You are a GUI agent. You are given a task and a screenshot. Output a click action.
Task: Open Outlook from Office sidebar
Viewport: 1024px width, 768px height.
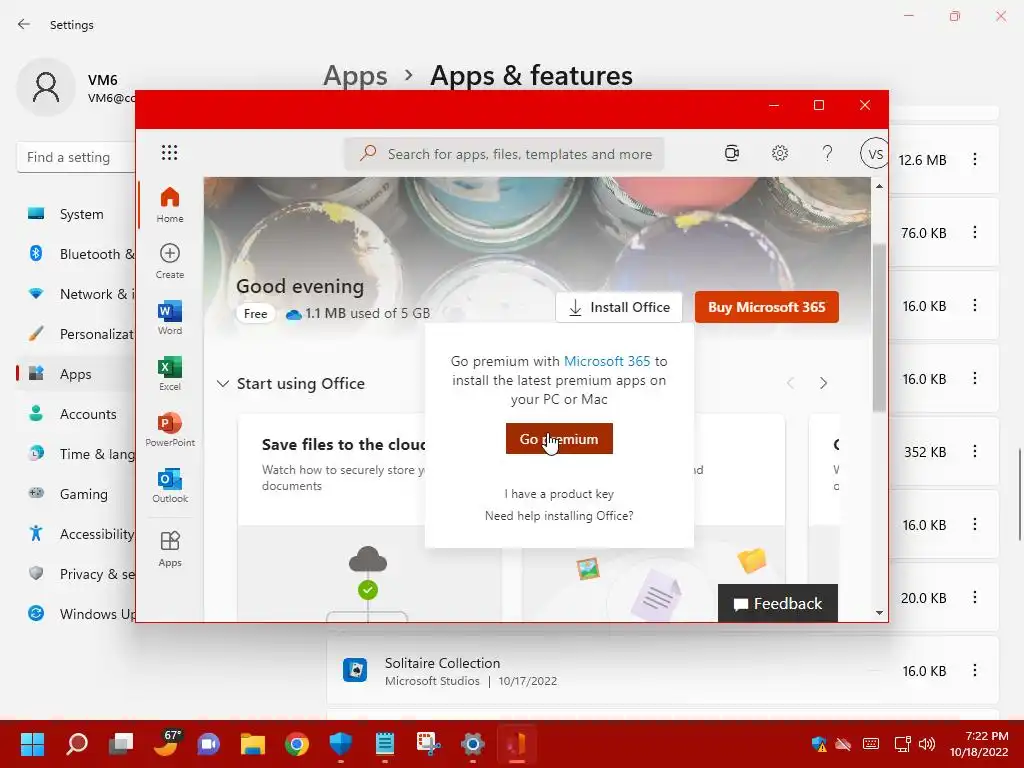[x=170, y=485]
